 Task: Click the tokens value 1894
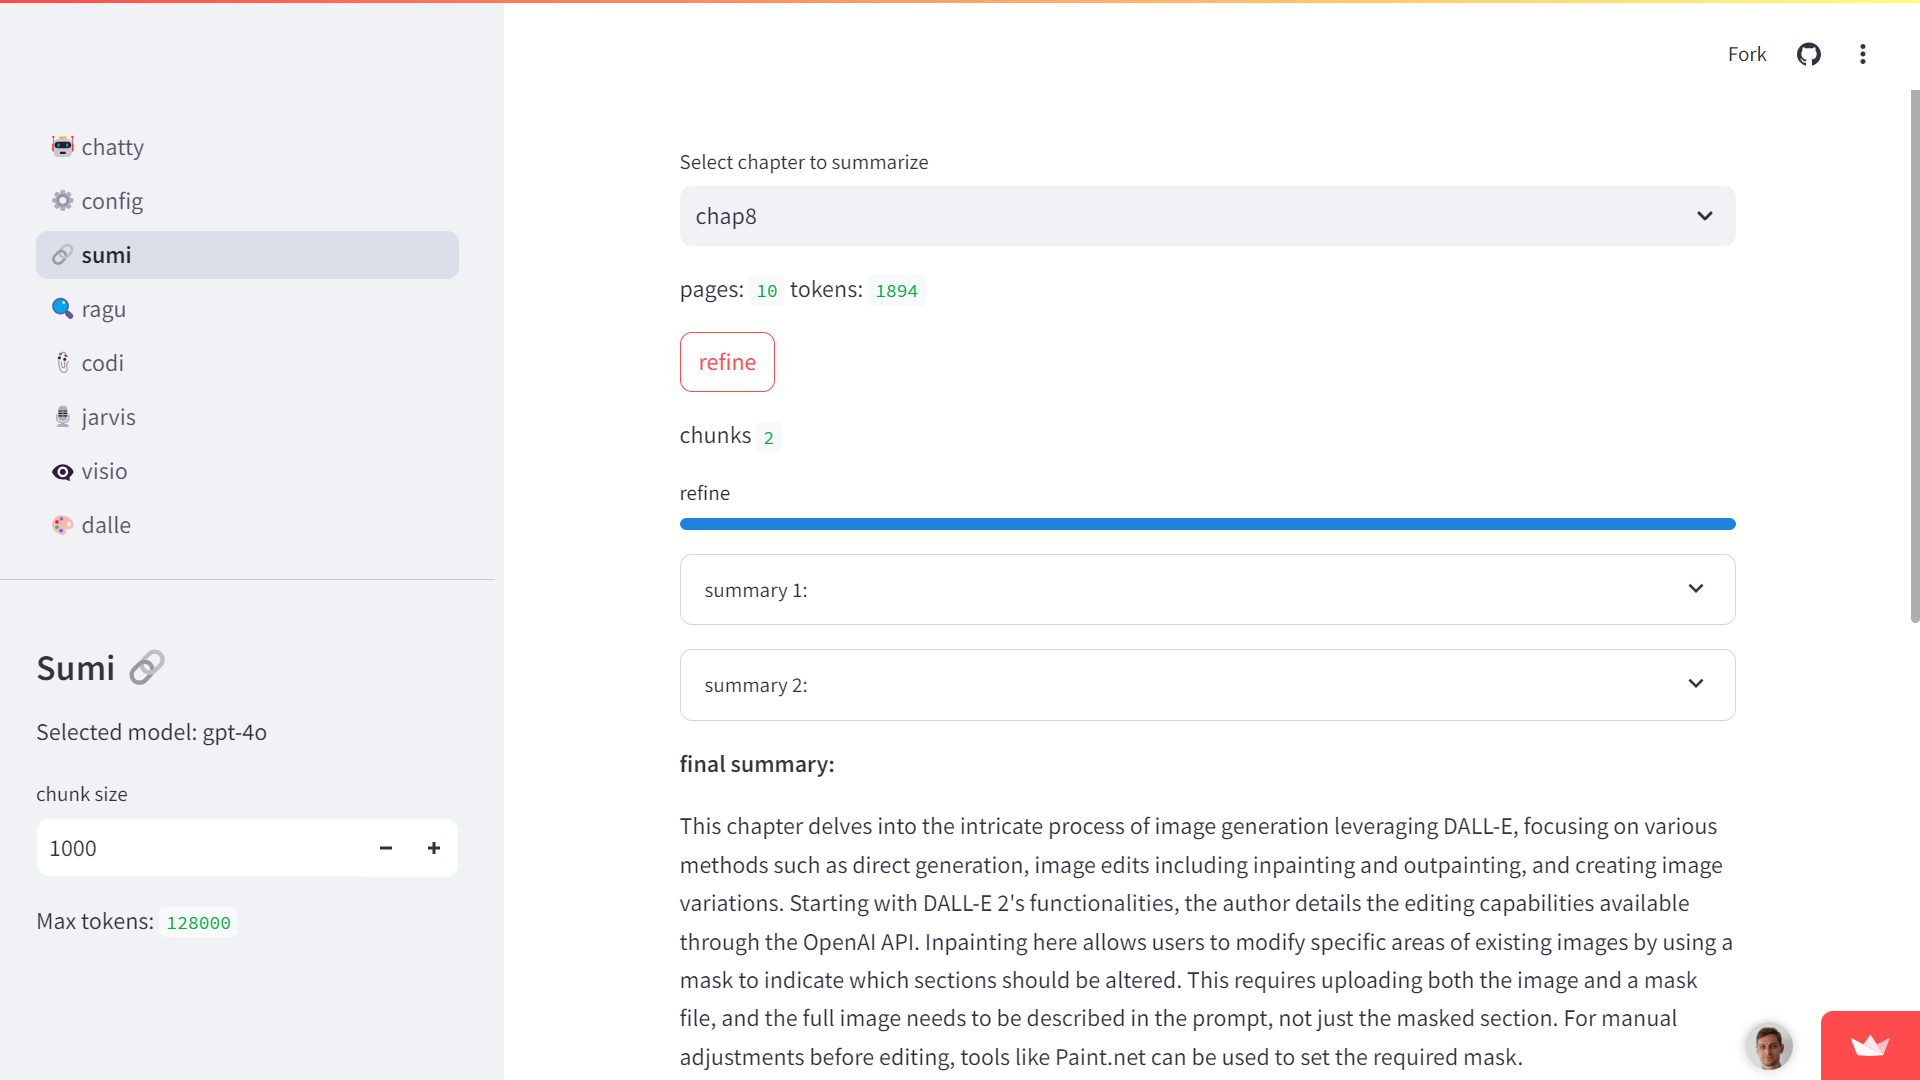point(896,291)
